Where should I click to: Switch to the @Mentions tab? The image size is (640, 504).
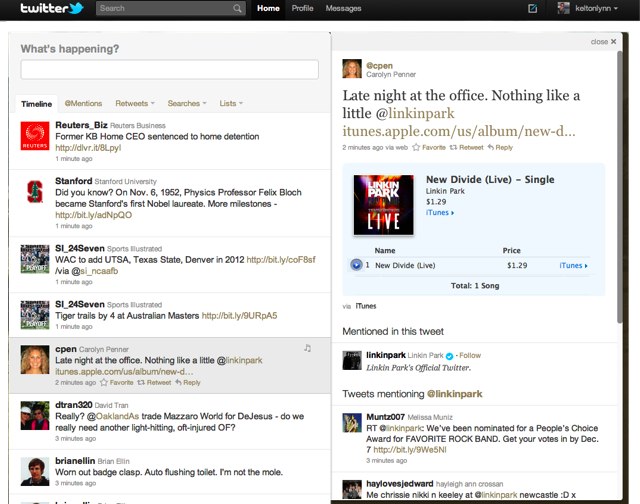point(83,103)
